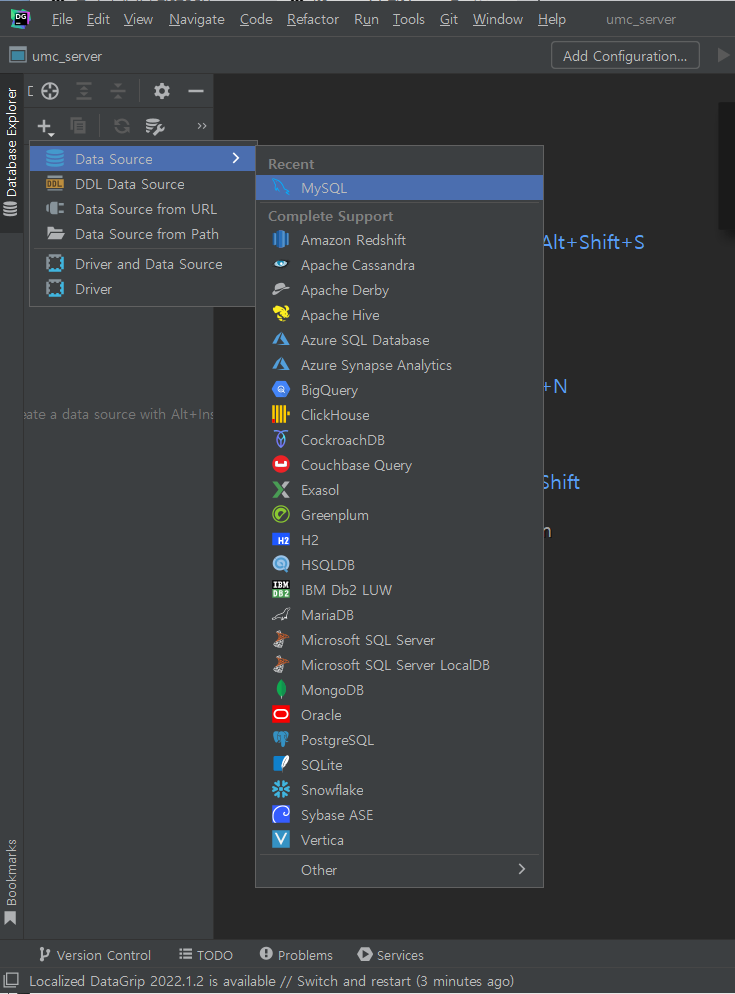Open the File menu
The width and height of the screenshot is (735, 994).
click(x=62, y=20)
